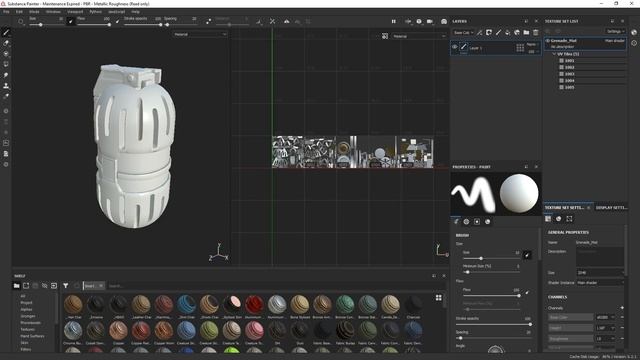The image size is (640, 360).
Task: Toggle symmetry in the top toolbar
Action: click(287, 21)
